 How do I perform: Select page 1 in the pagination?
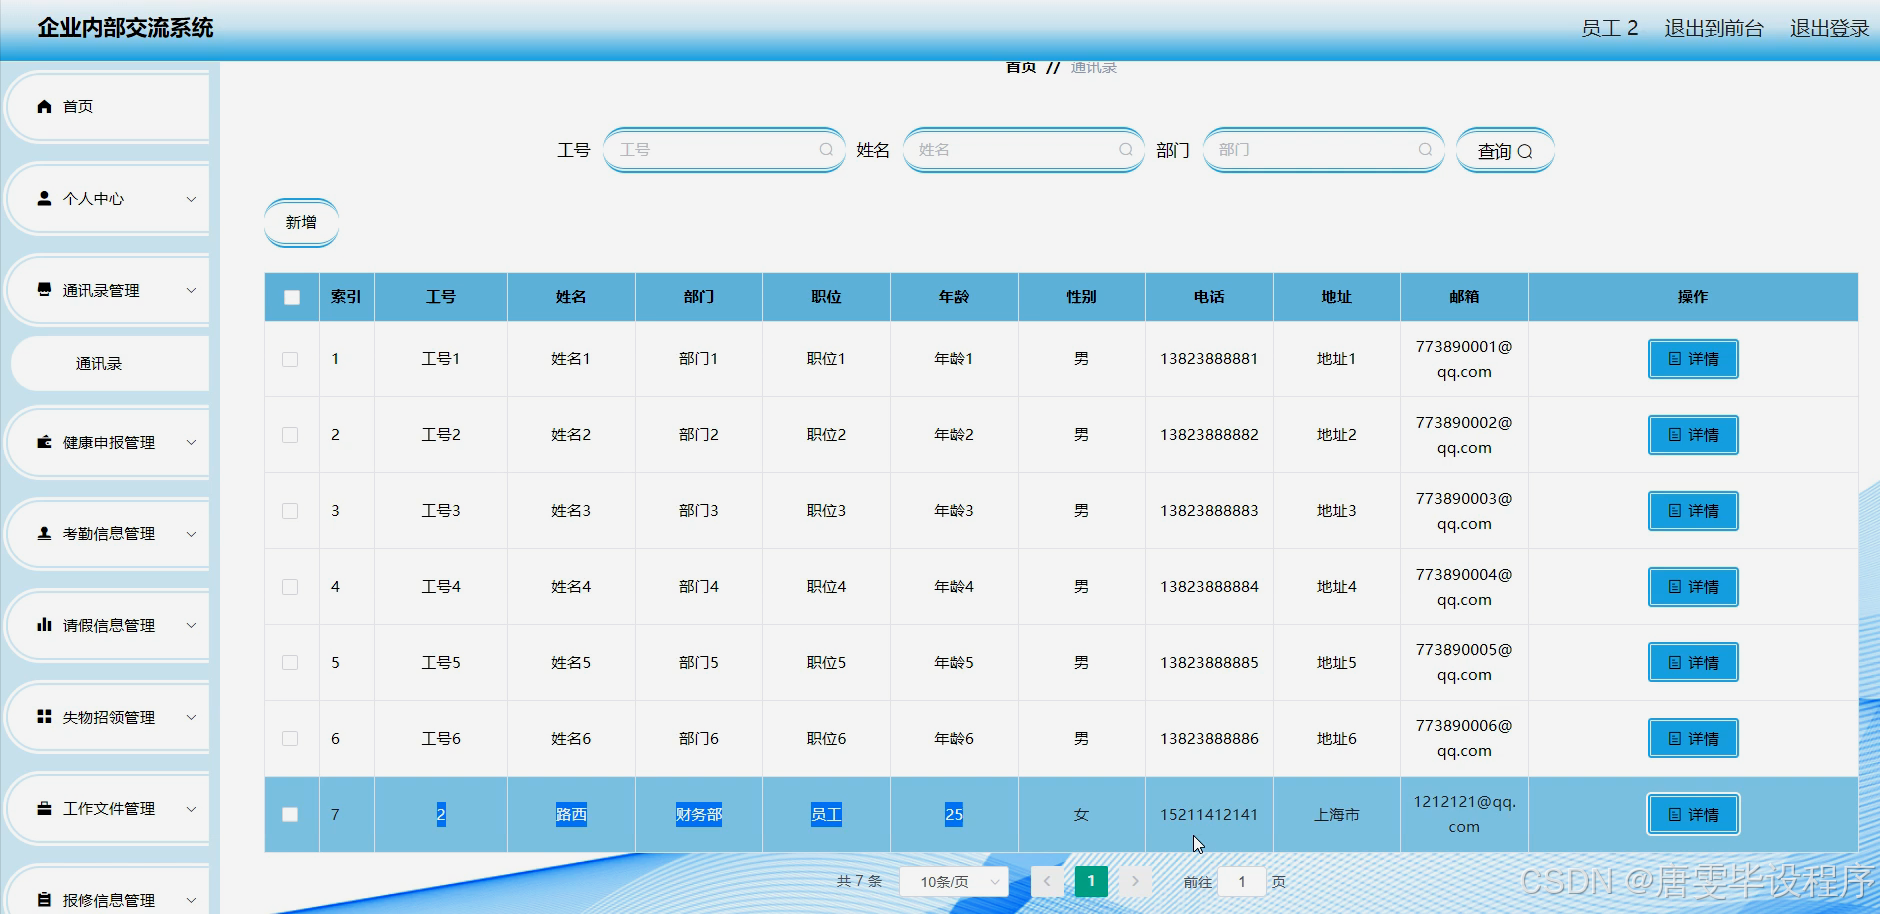1091,881
